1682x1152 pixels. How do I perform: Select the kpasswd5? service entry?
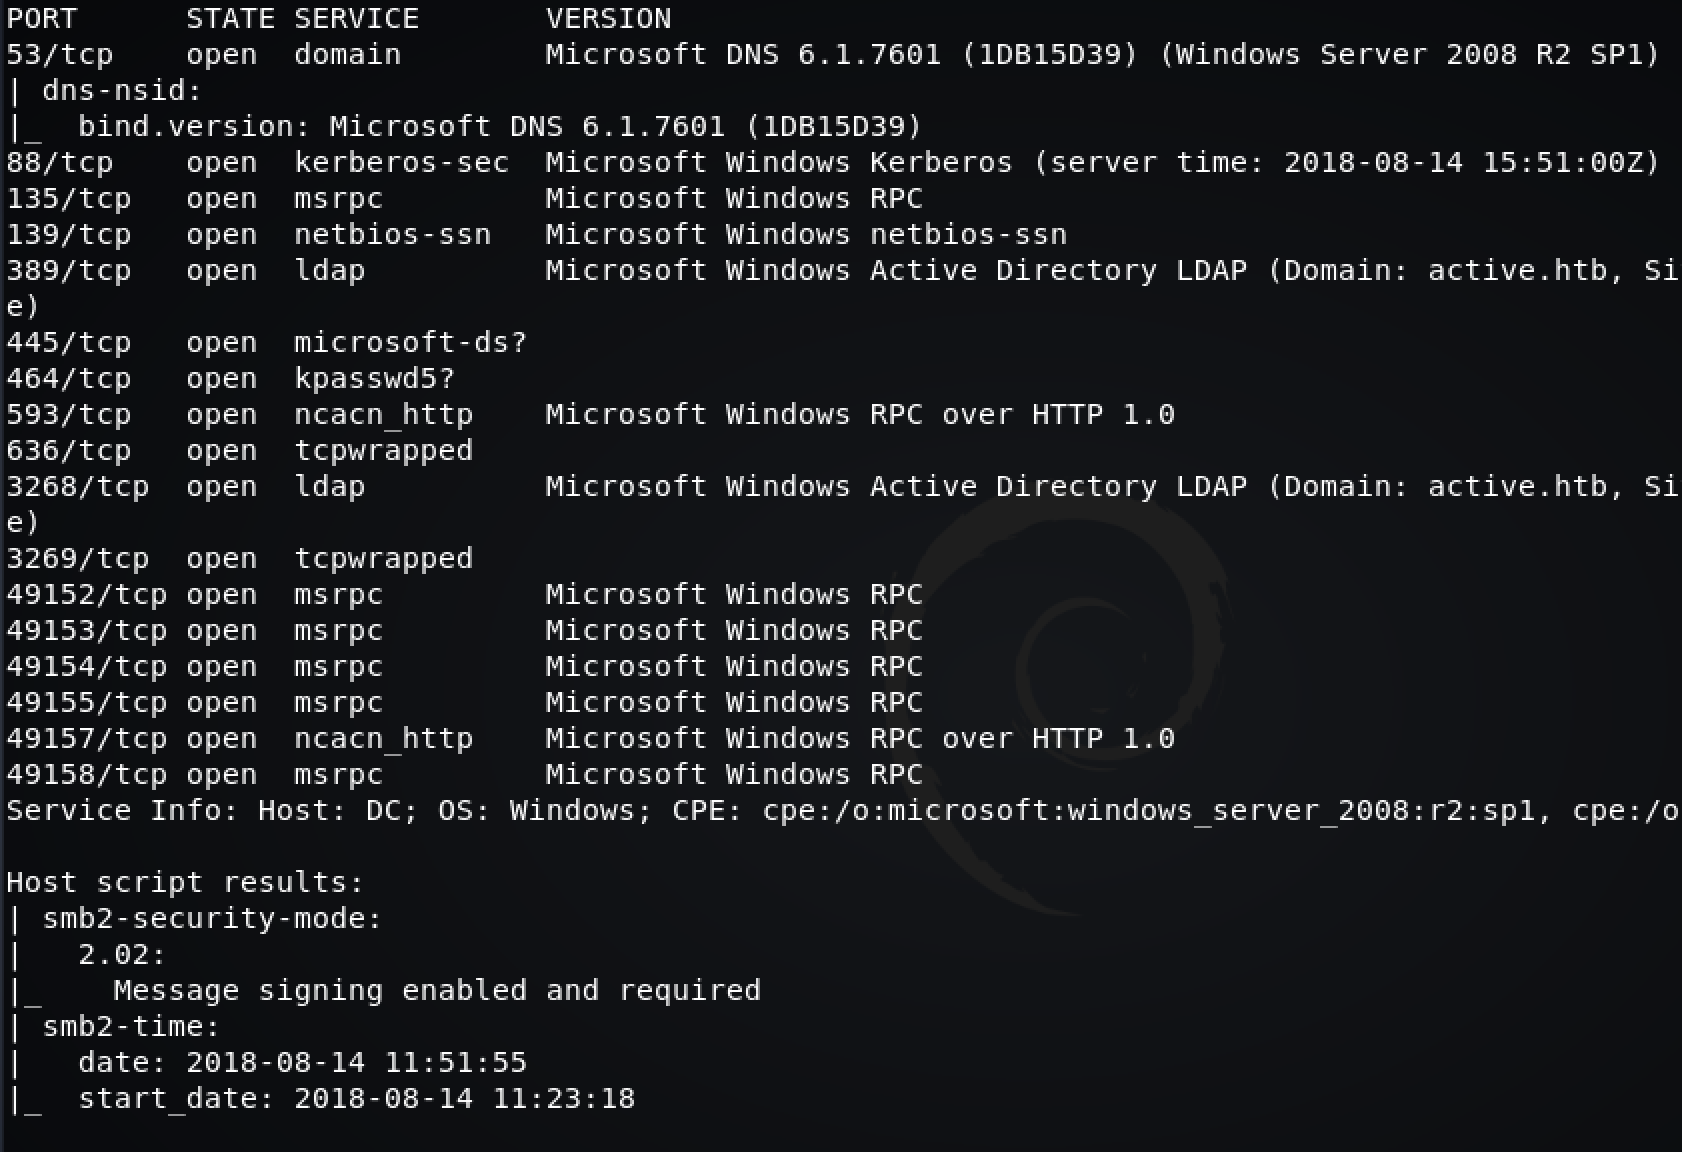point(374,379)
